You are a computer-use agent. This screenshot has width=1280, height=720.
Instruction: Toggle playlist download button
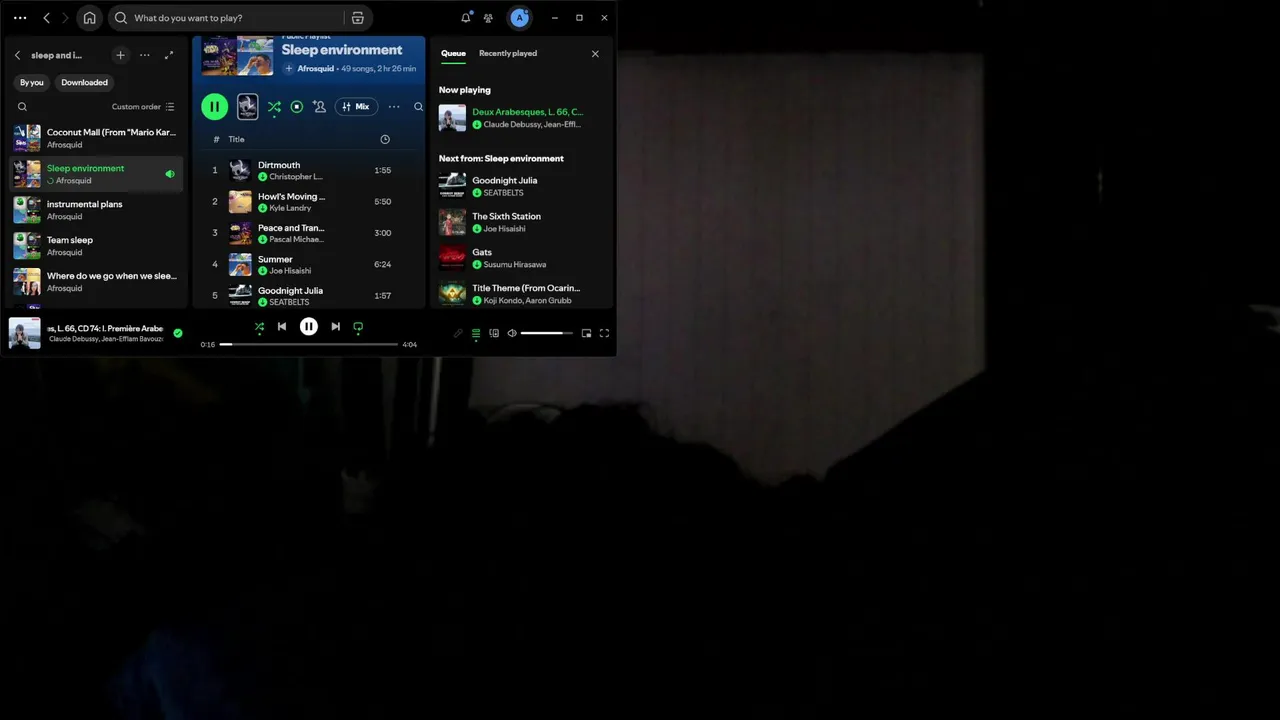[x=297, y=107]
